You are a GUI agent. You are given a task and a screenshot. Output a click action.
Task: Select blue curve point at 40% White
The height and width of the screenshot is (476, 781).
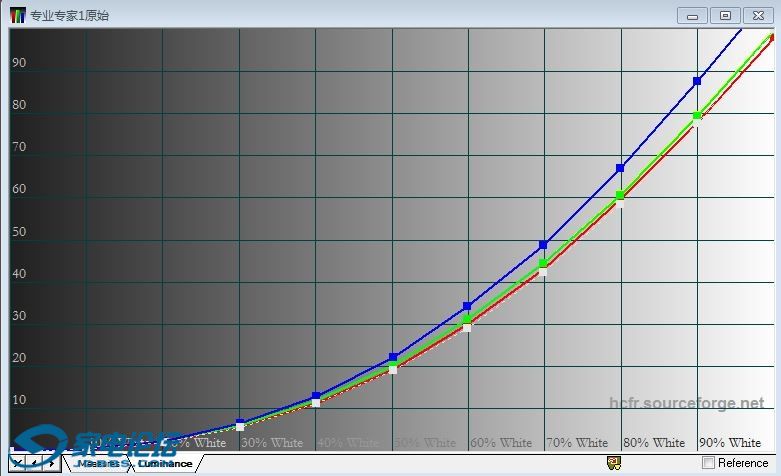point(316,396)
